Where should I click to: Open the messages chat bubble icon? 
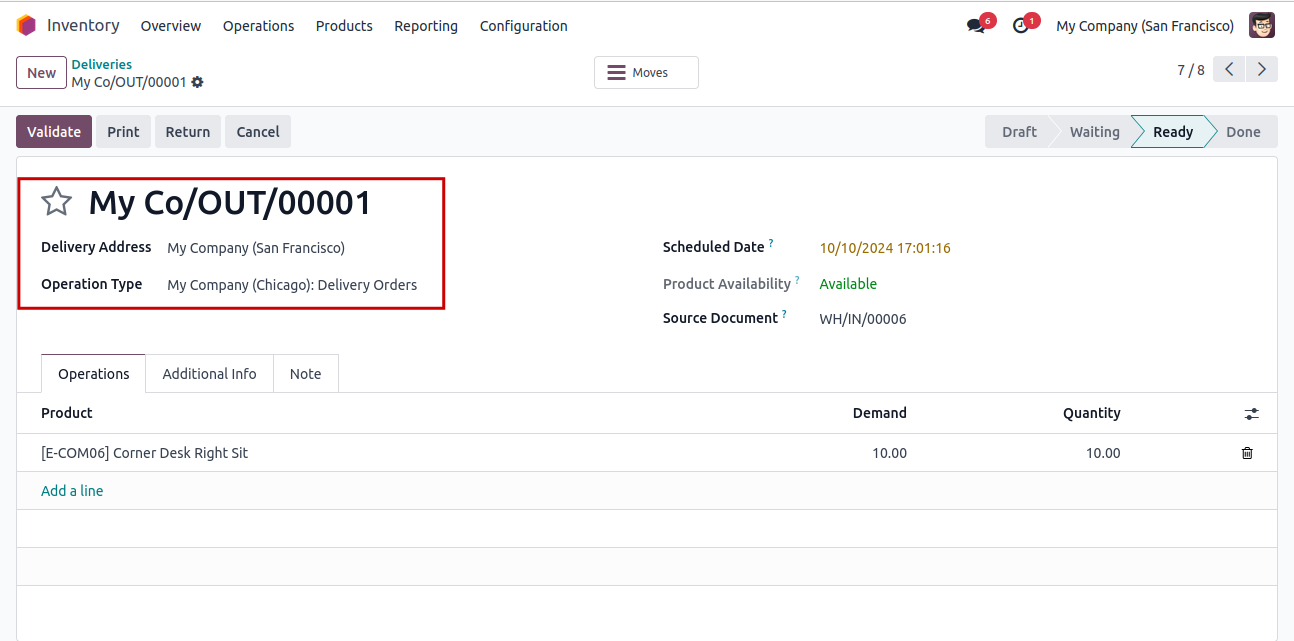976,26
